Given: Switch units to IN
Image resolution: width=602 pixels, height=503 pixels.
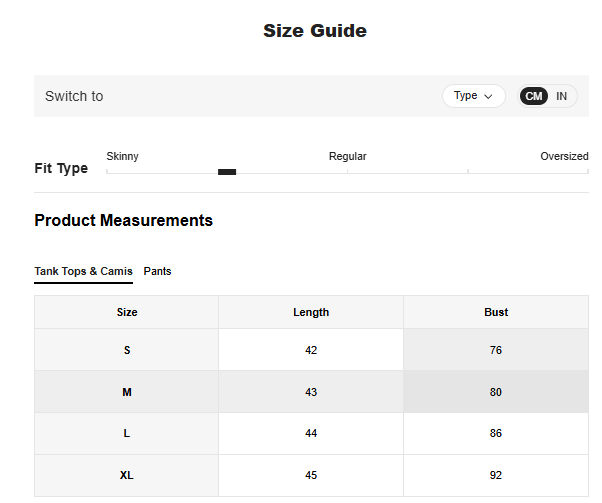Looking at the screenshot, I should click(x=562, y=96).
